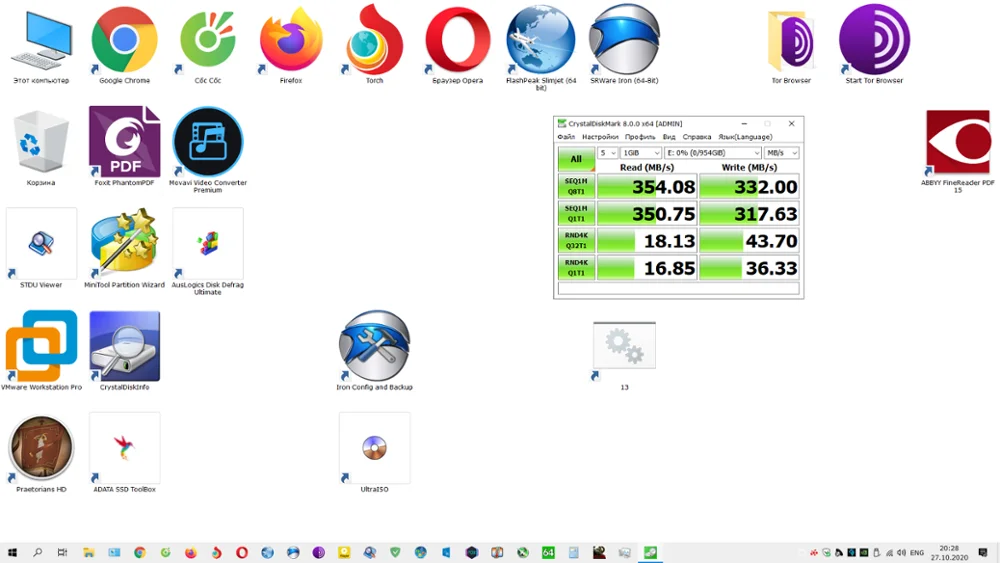Open the Профиль menu
Screen dimensions: 1000x563
640,137
